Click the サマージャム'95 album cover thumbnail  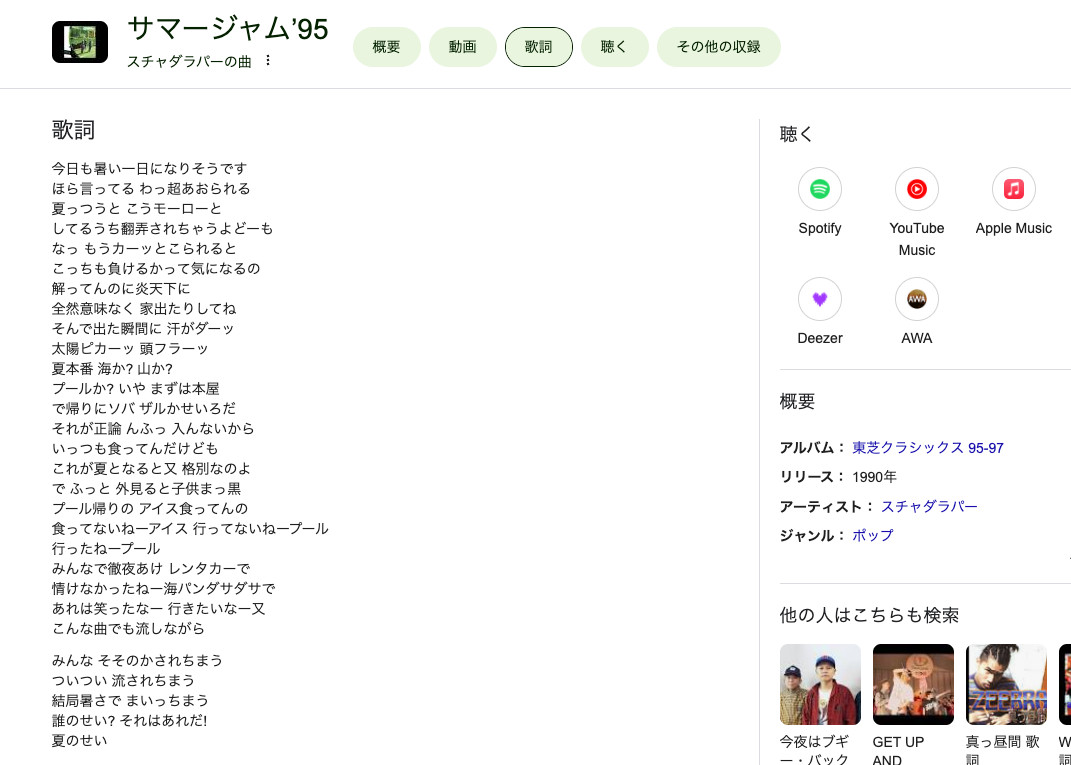point(80,42)
